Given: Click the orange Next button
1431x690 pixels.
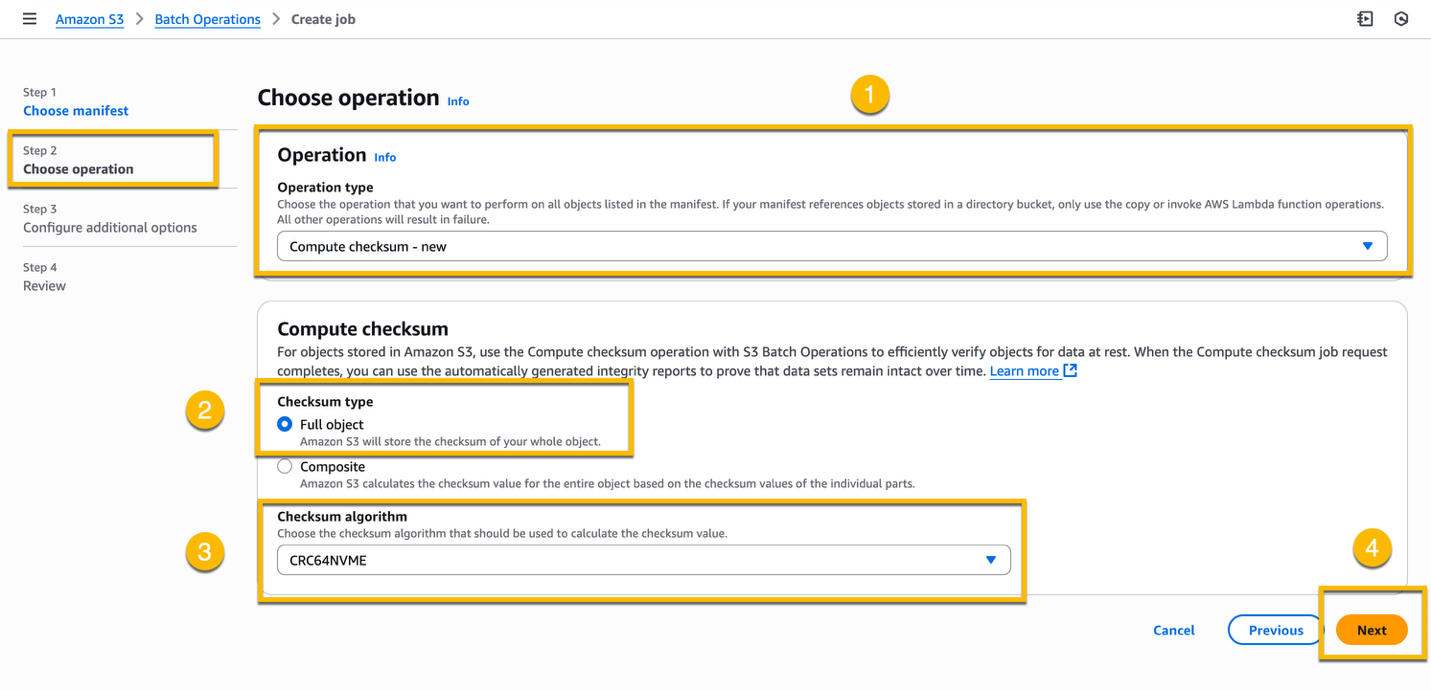Looking at the screenshot, I should tap(1372, 630).
